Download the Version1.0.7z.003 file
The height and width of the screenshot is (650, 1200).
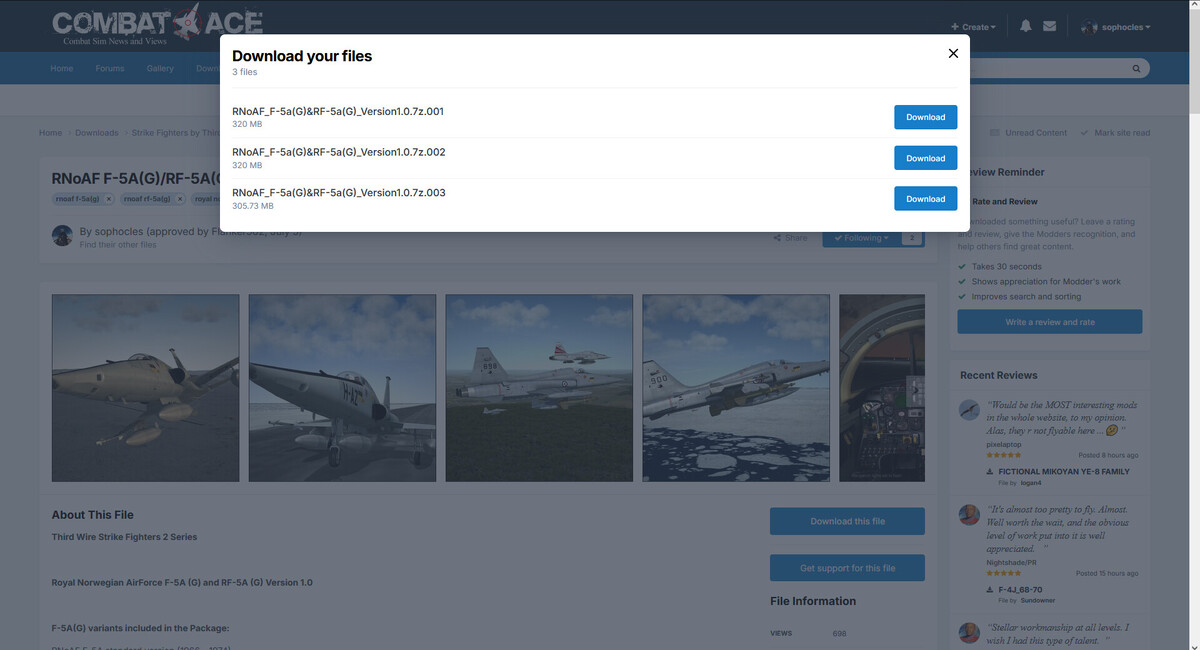pyautogui.click(x=925, y=199)
